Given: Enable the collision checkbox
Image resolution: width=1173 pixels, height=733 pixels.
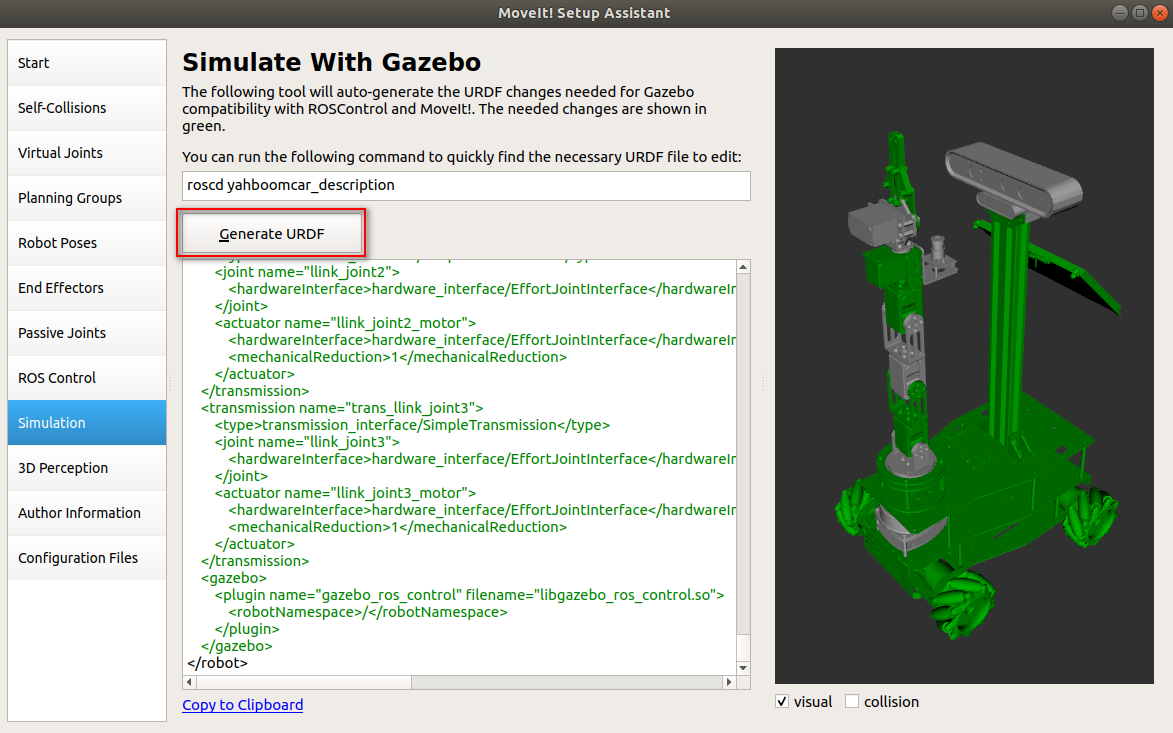Looking at the screenshot, I should pos(851,702).
